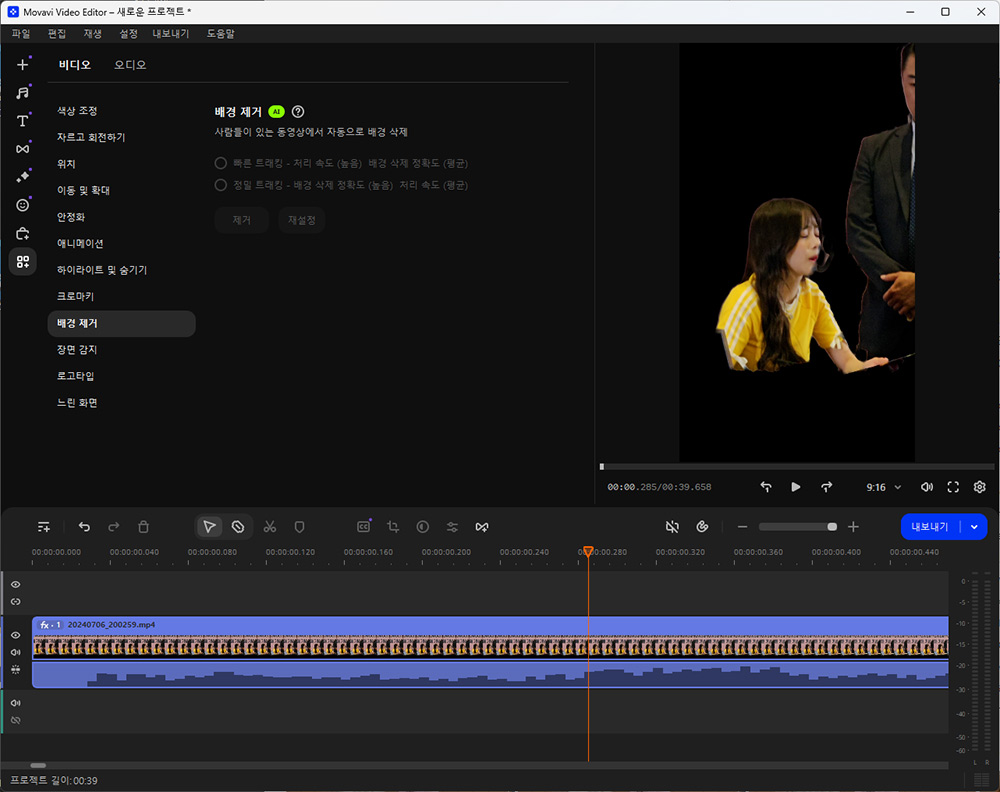Click the transition wizard icon
Screen dimensions: 1000x792
(482, 527)
